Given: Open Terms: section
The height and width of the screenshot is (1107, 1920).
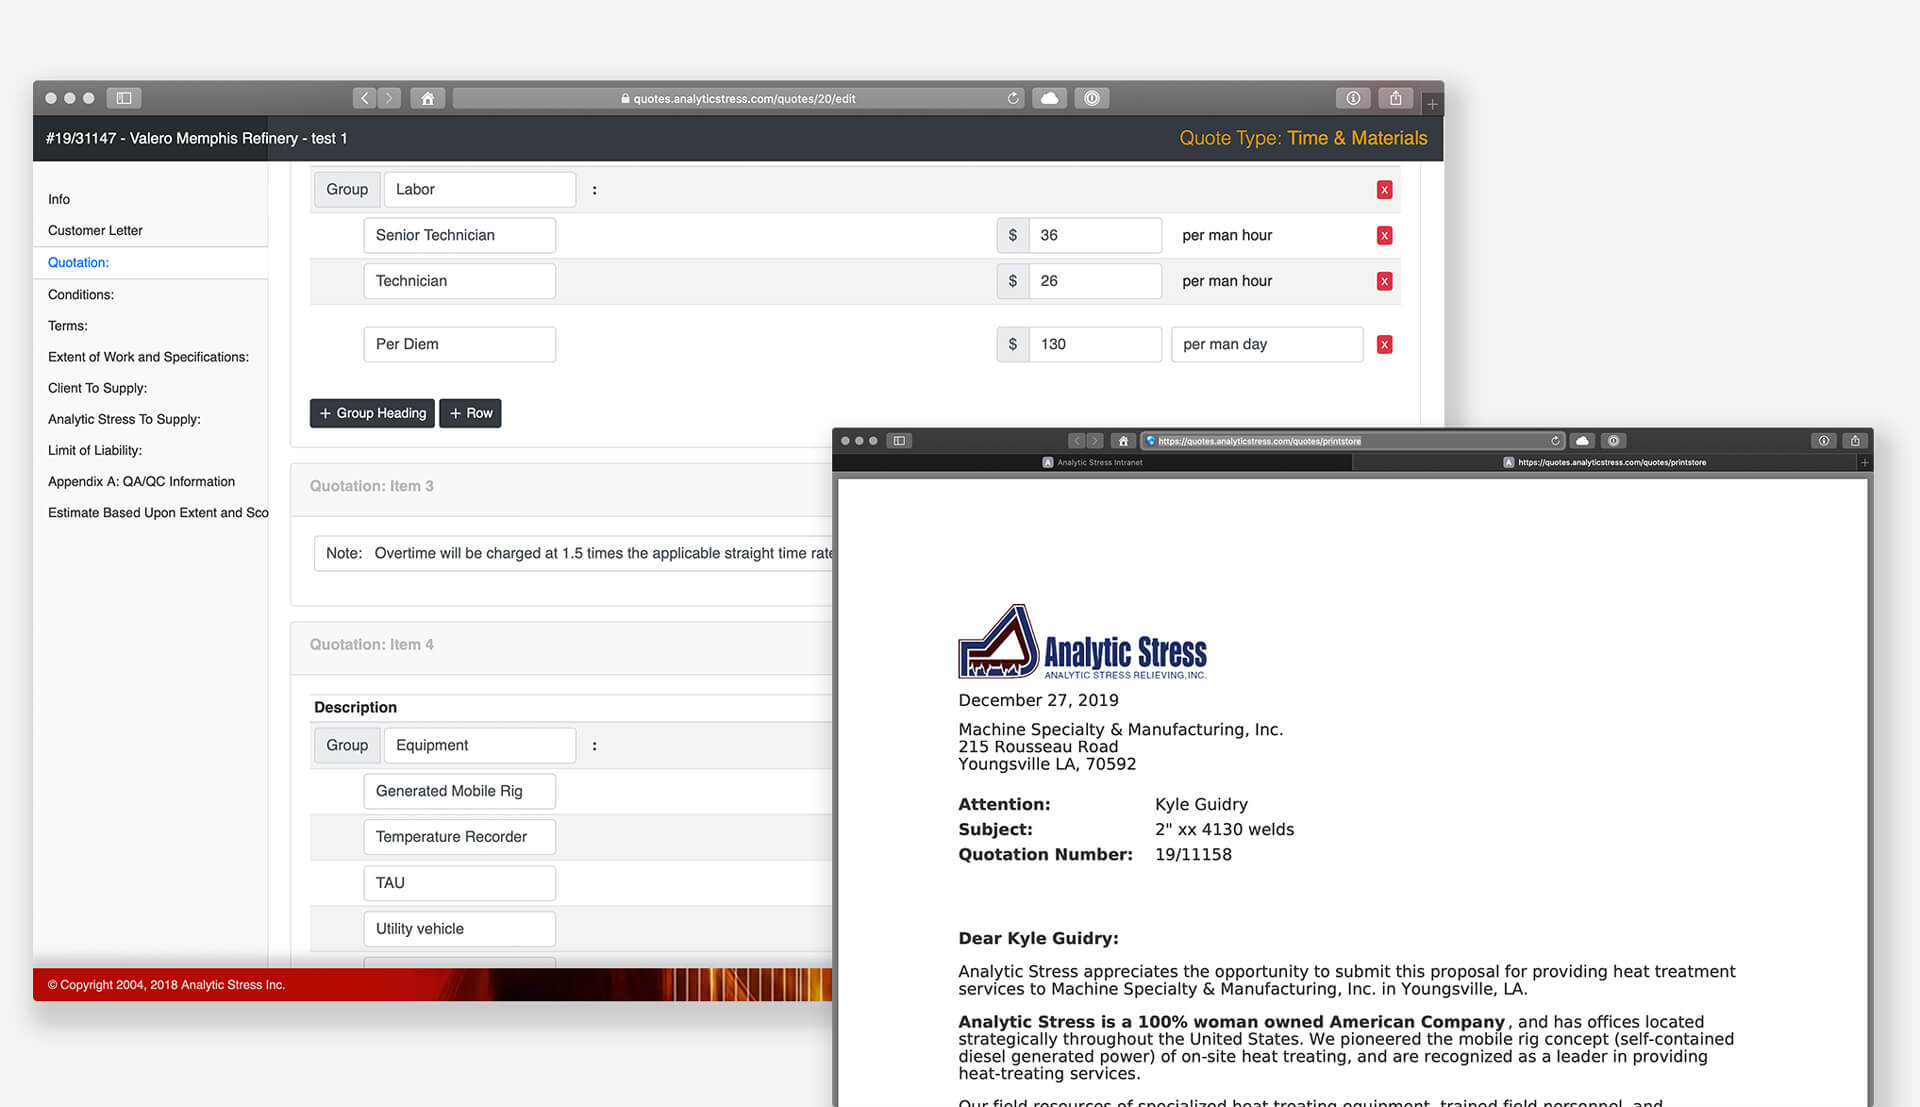Looking at the screenshot, I should click(x=68, y=326).
